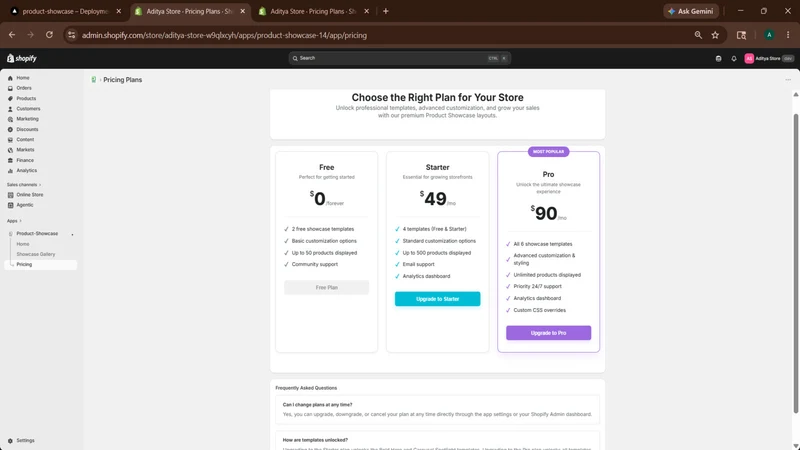Click "Community support" in Free plan
800x450 pixels.
point(315,264)
